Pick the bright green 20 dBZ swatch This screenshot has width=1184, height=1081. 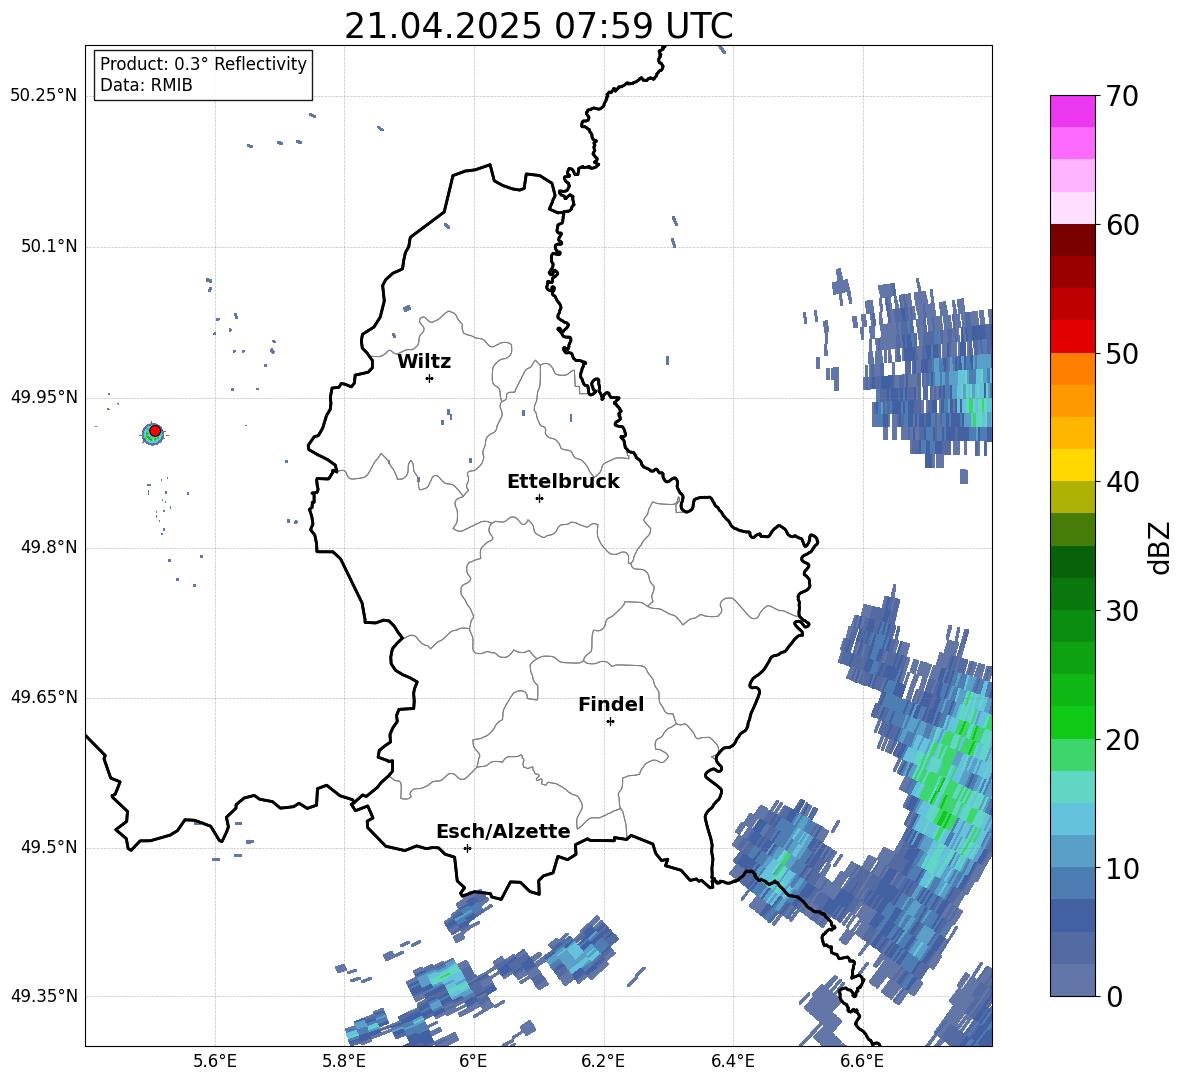coord(1072,722)
